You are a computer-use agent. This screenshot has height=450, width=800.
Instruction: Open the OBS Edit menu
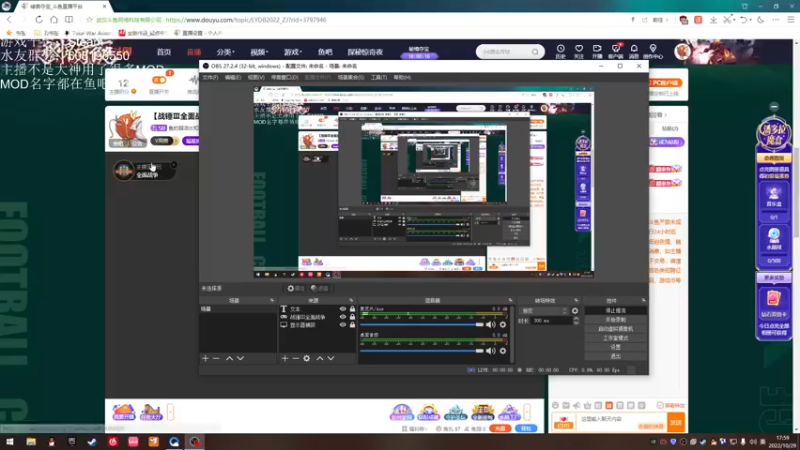click(233, 78)
